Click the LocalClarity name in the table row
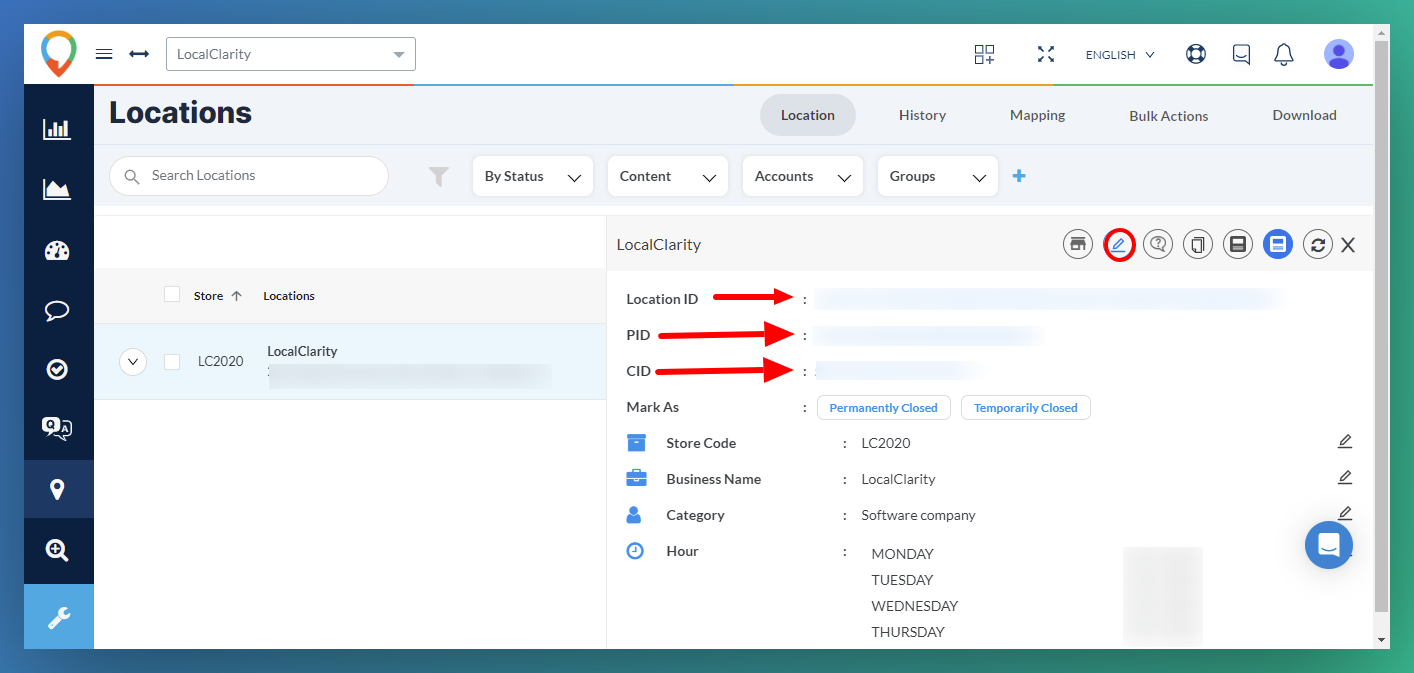This screenshot has width=1414, height=673. (x=302, y=351)
